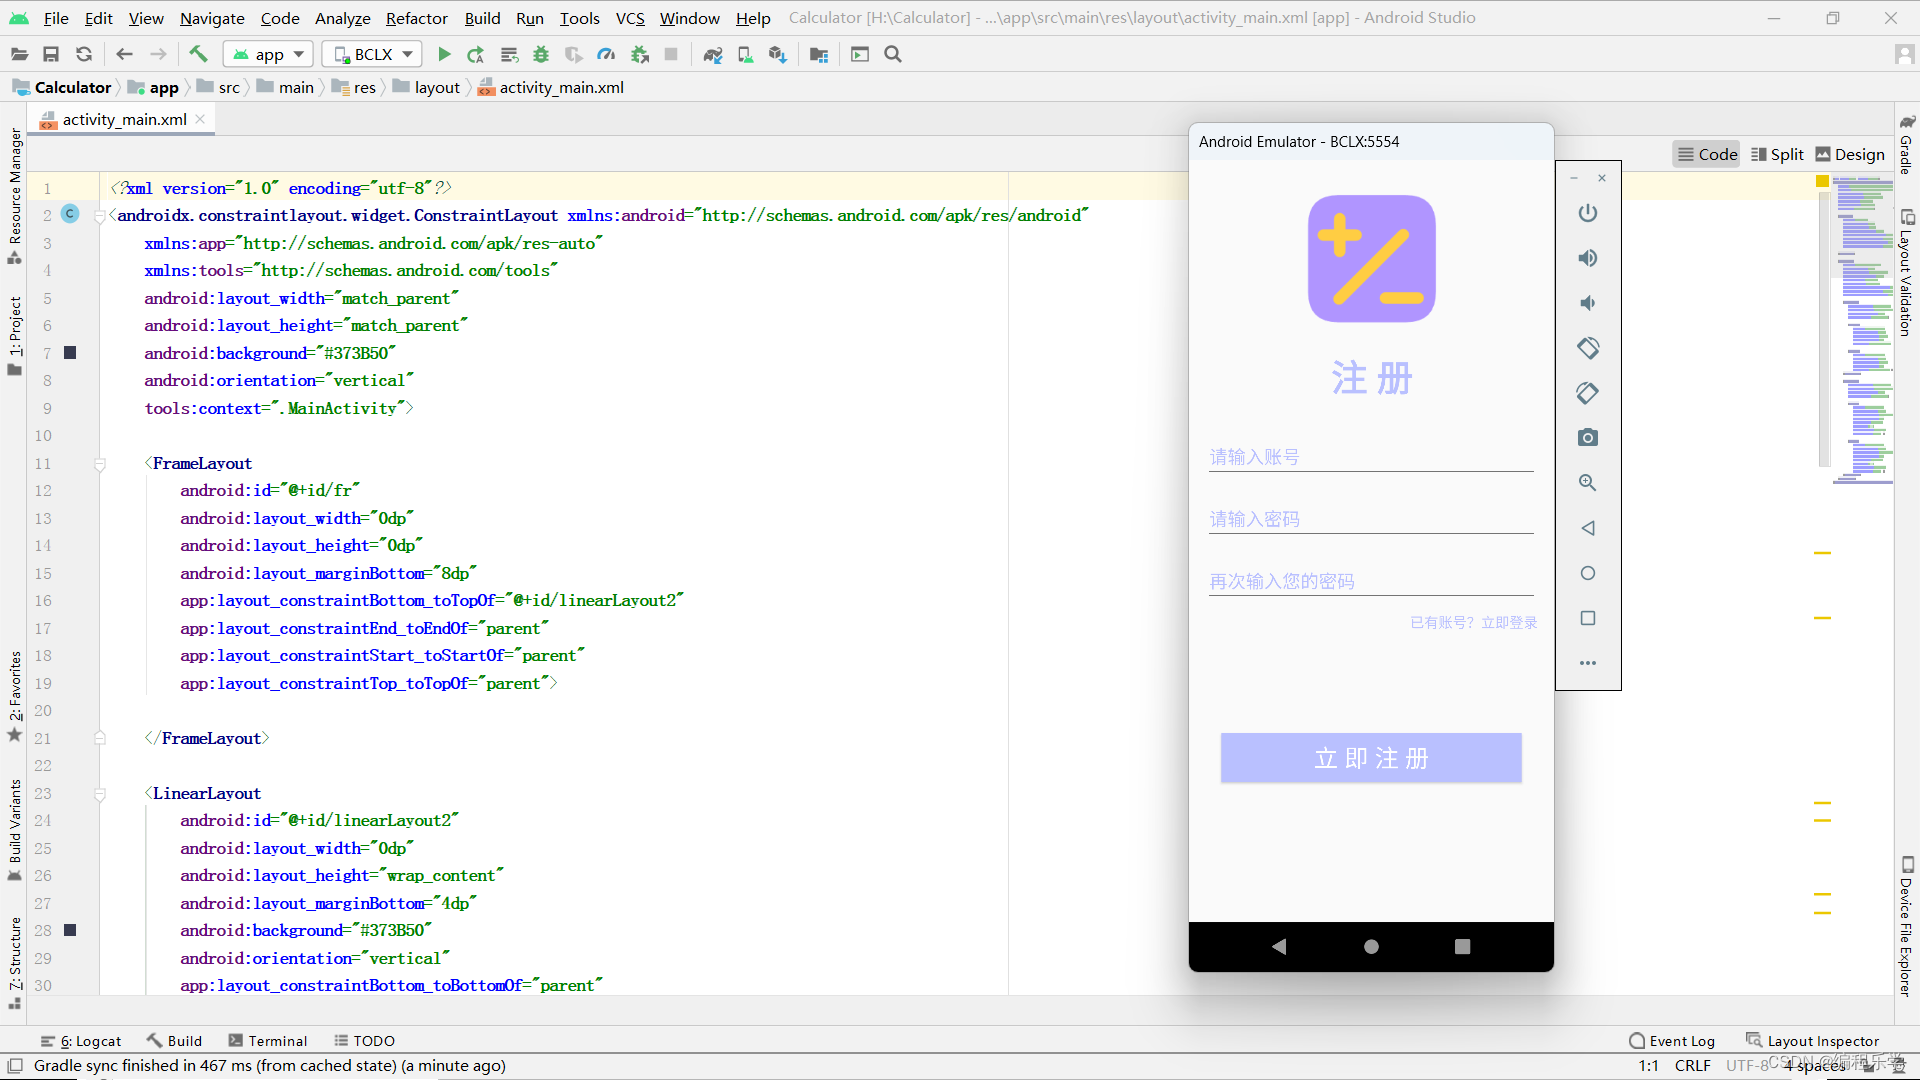Viewport: 1920px width, 1080px height.
Task: Open the toolbar search magnifier
Action: point(893,54)
